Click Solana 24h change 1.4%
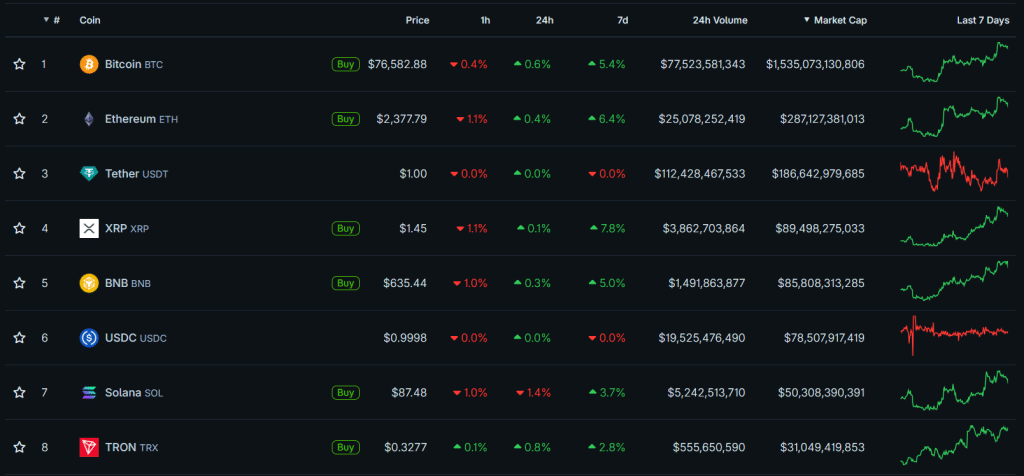The width and height of the screenshot is (1024, 476). (x=533, y=392)
